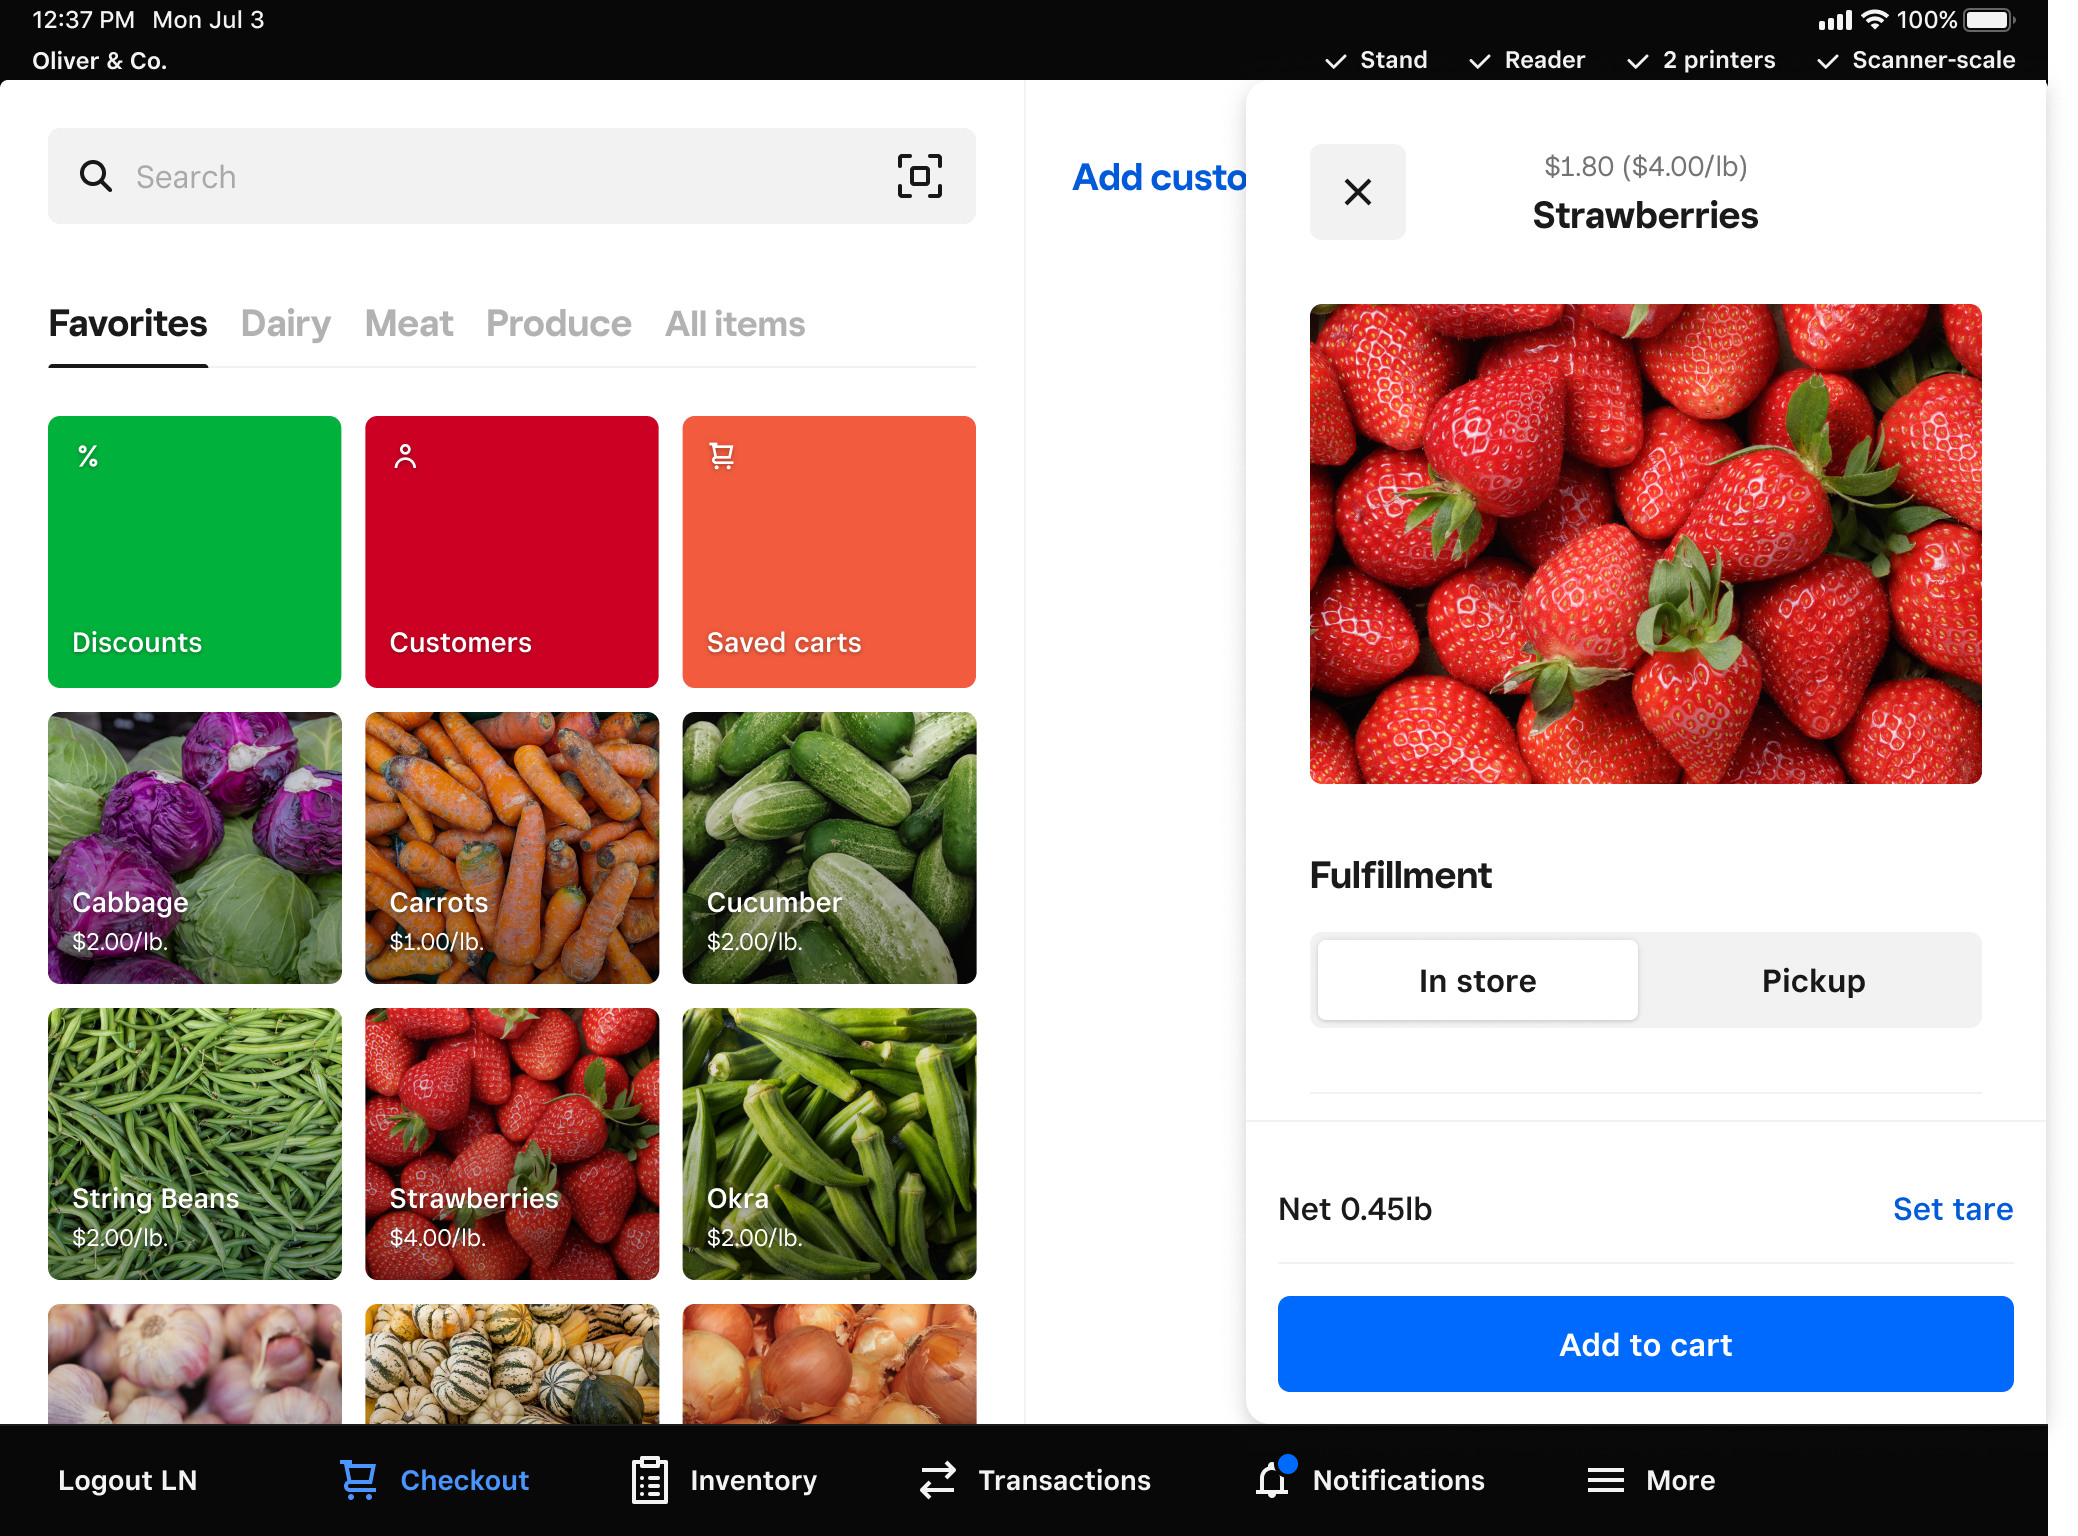Switch to Dairy tab
The width and height of the screenshot is (2078, 1536).
tap(286, 324)
